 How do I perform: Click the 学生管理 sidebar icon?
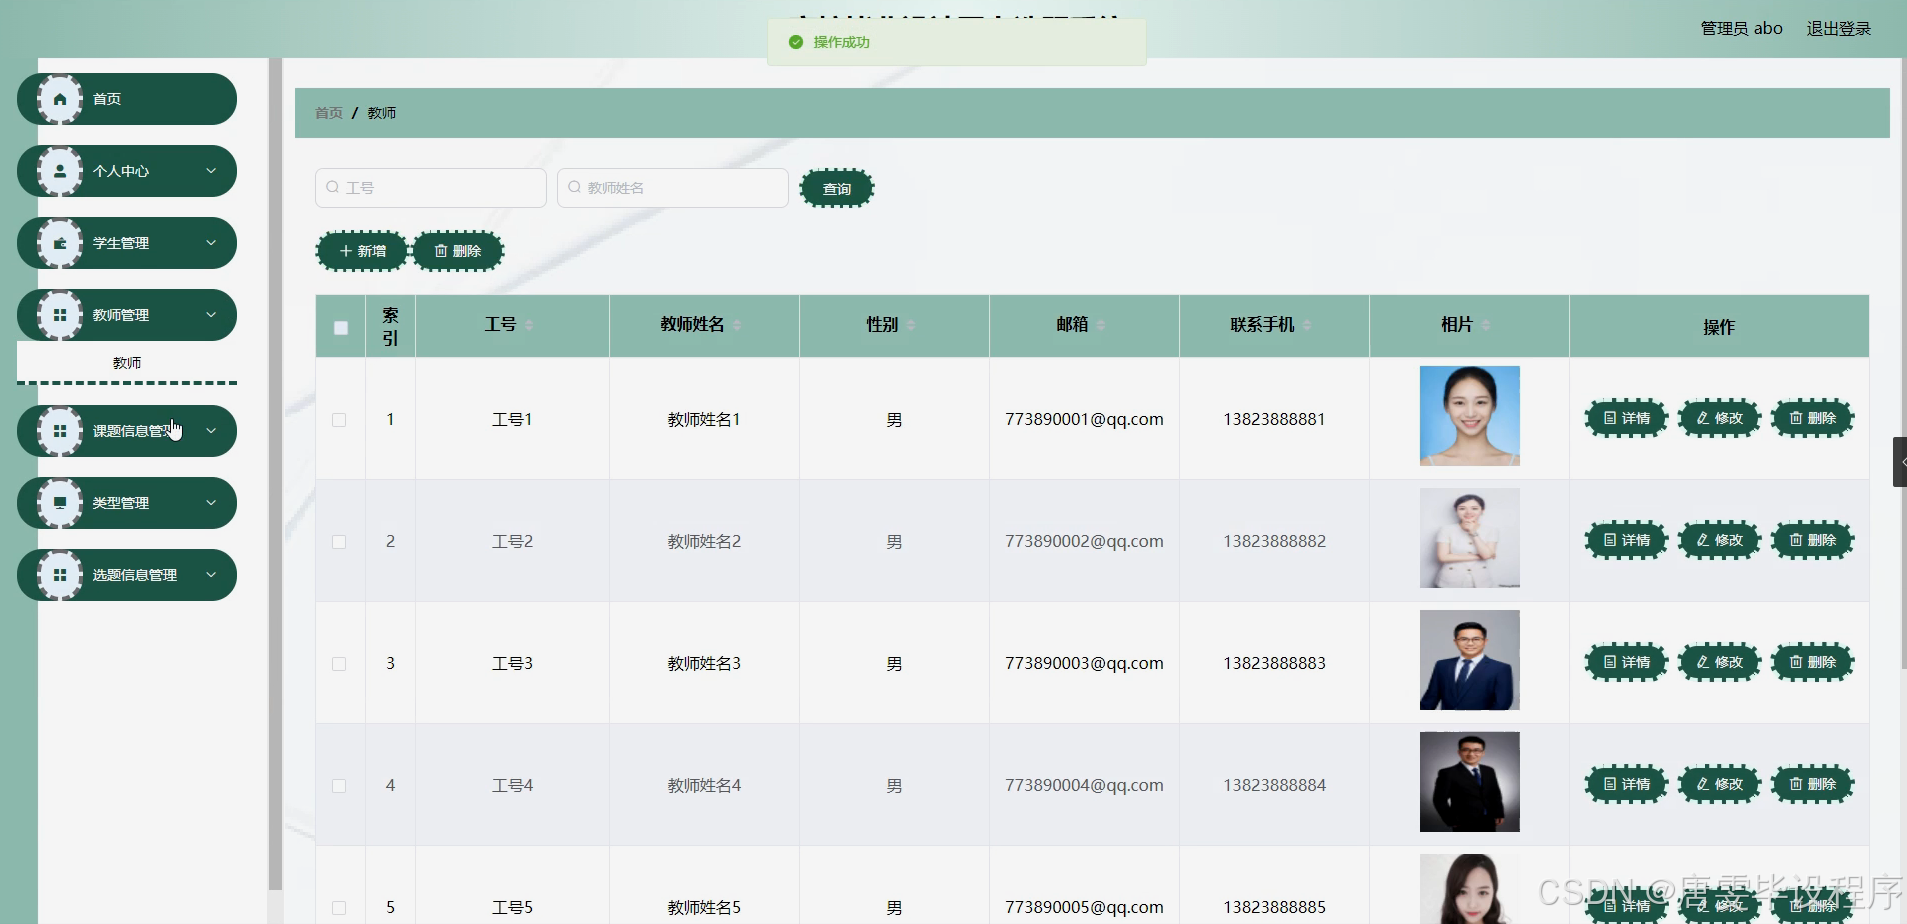coord(60,243)
